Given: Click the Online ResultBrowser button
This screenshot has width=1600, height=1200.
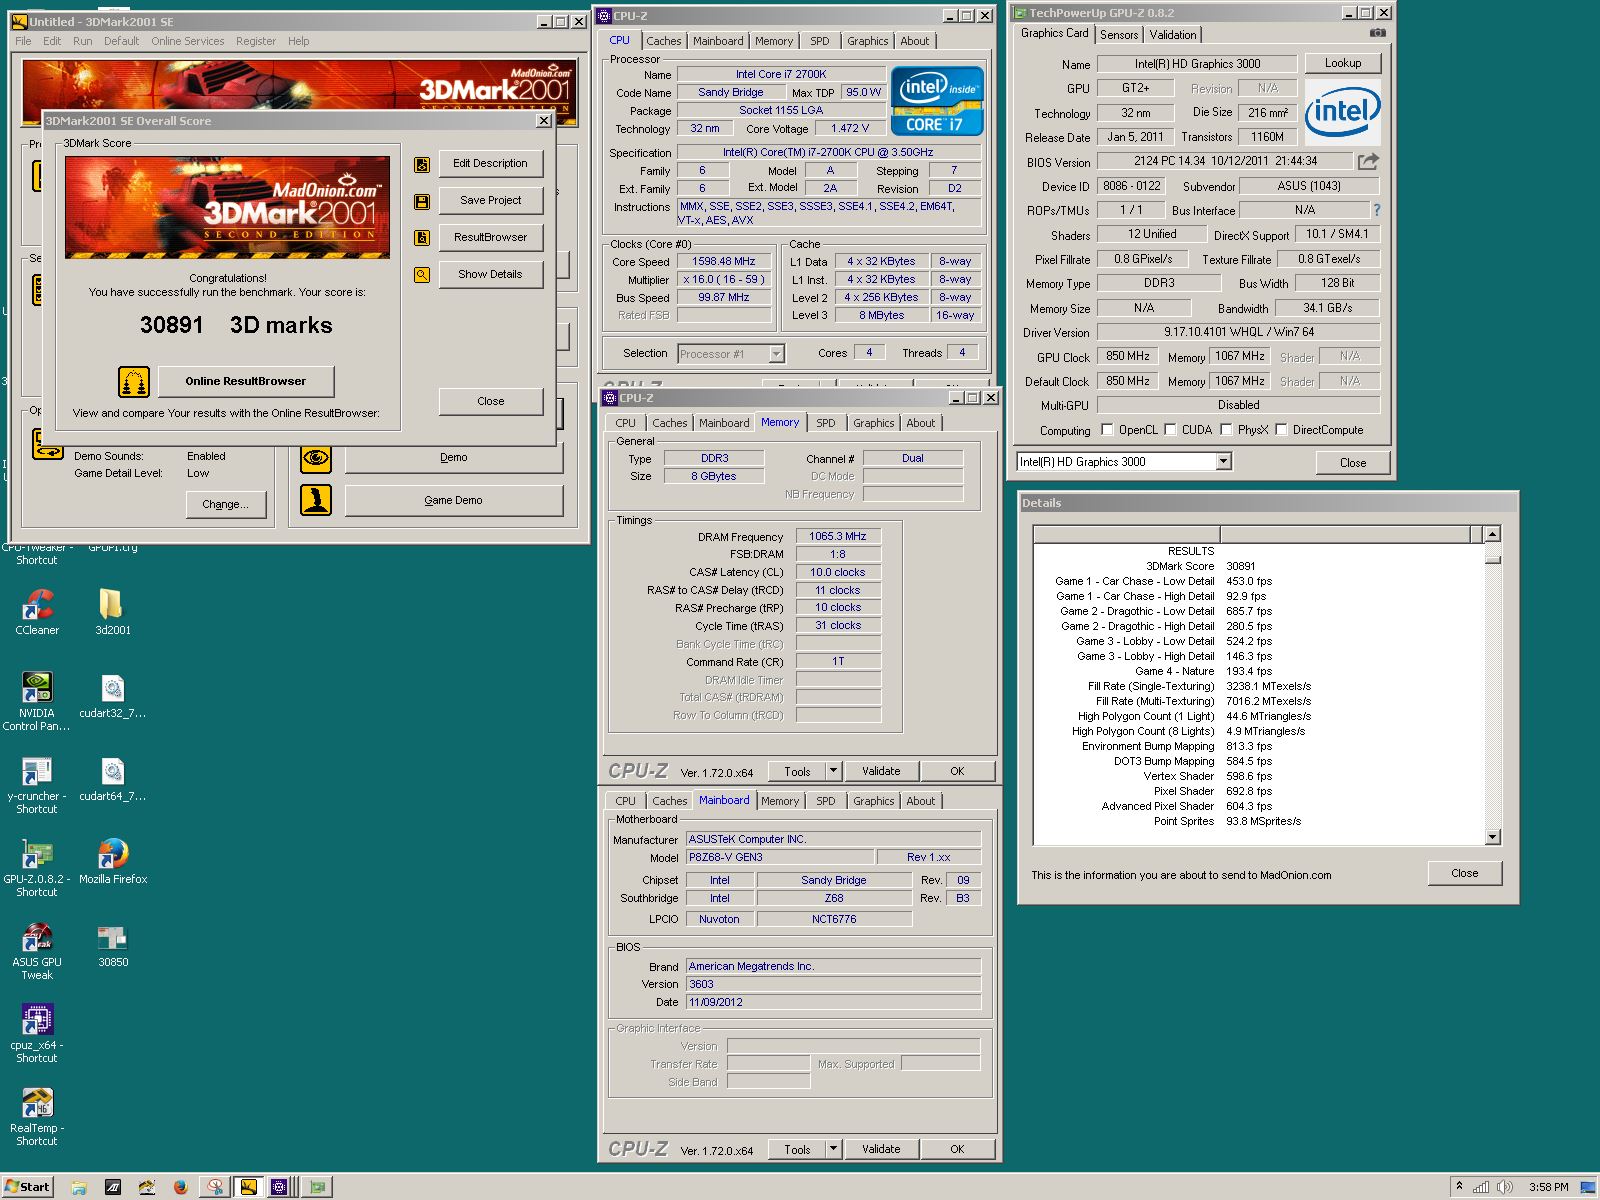Looking at the screenshot, I should [245, 381].
